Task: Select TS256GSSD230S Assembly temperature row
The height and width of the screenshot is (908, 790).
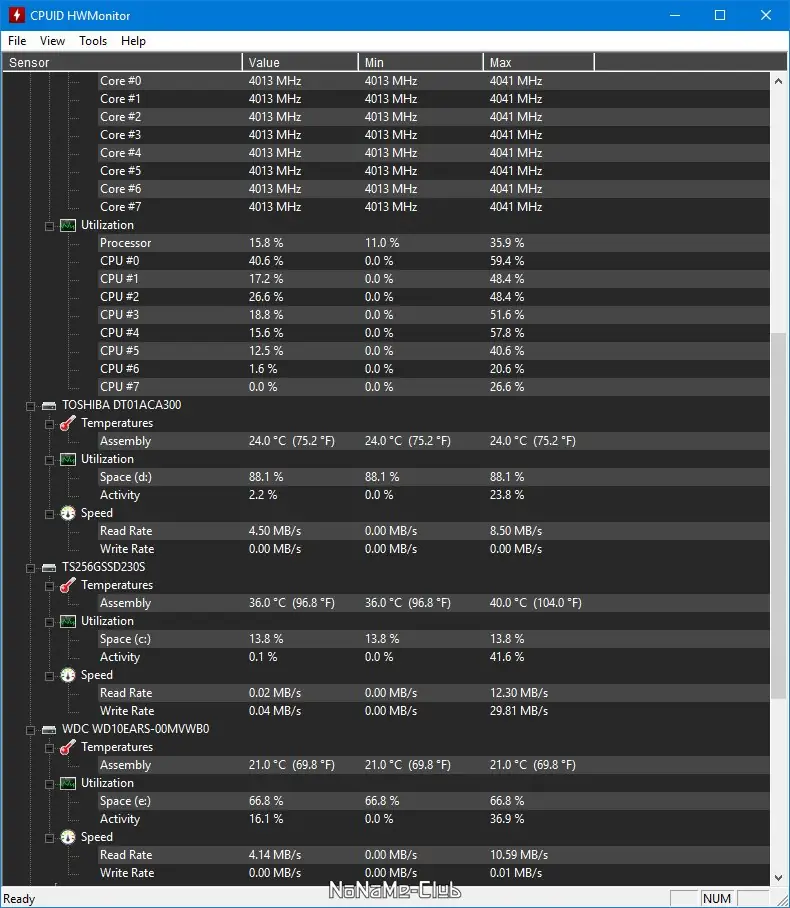Action: click(433, 603)
